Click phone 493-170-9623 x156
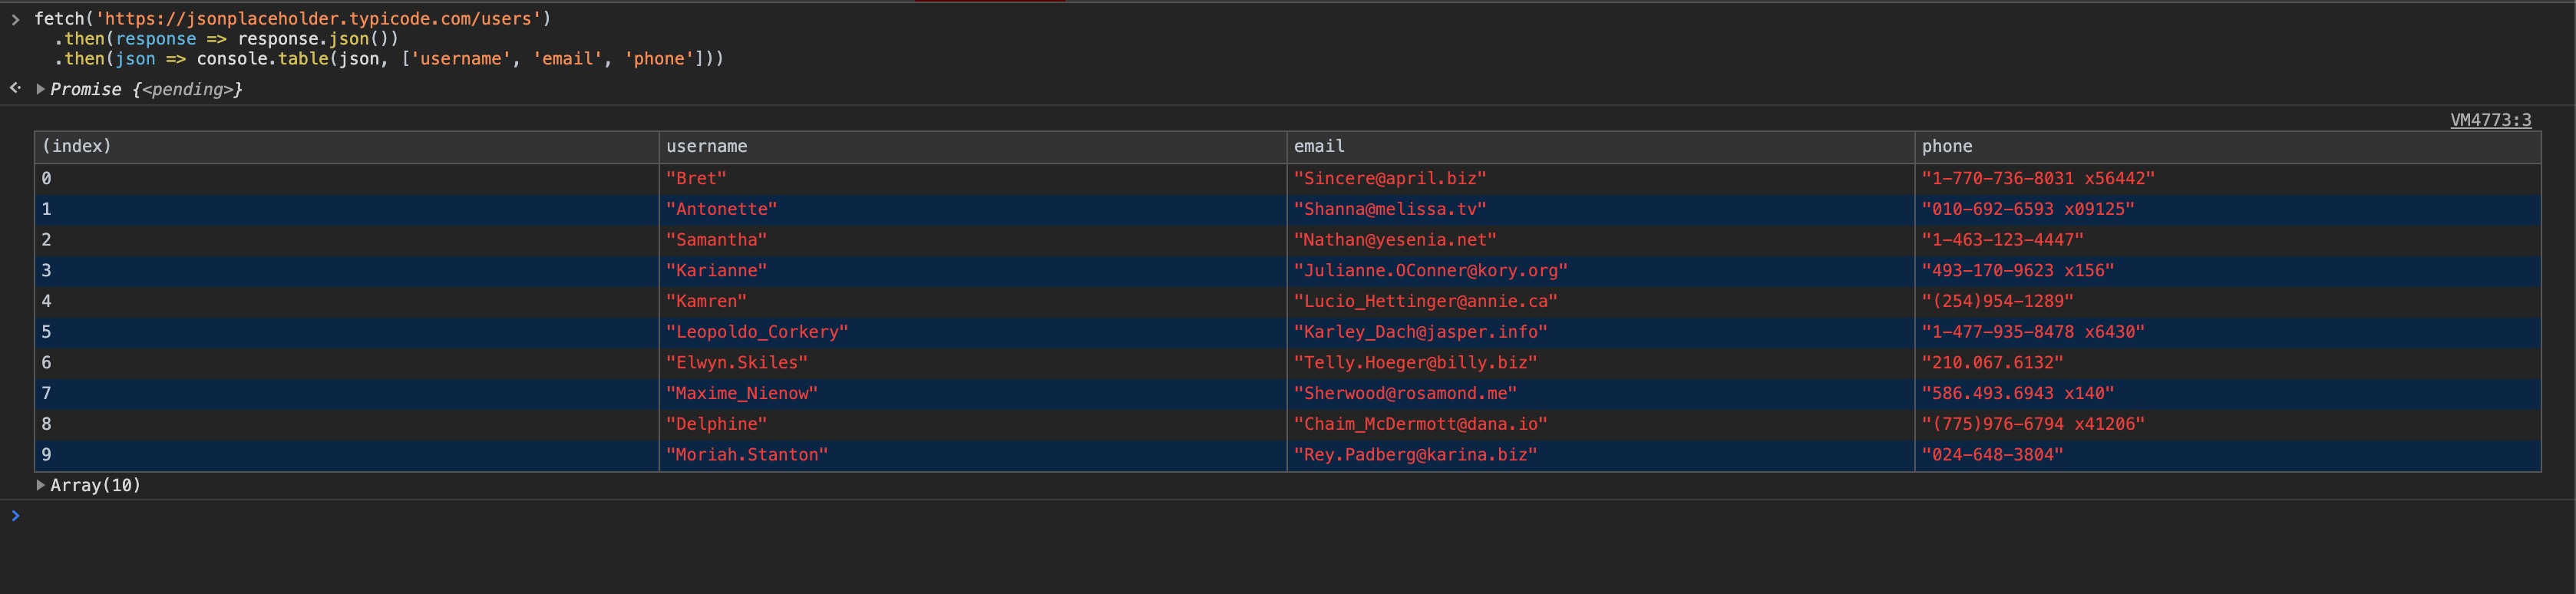The image size is (2576, 594). (x=2018, y=271)
